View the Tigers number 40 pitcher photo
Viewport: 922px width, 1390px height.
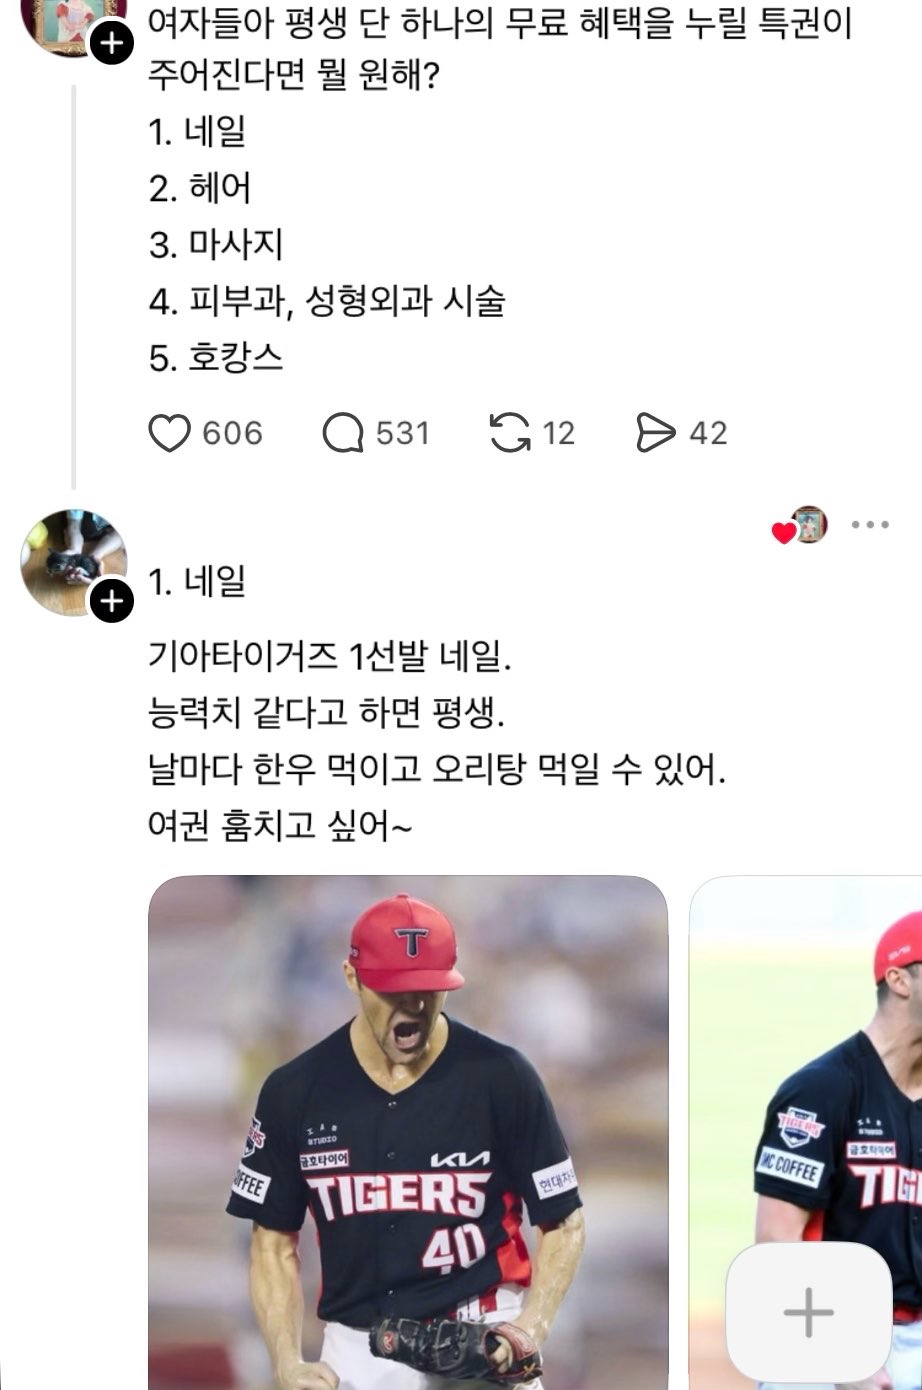[408, 1132]
